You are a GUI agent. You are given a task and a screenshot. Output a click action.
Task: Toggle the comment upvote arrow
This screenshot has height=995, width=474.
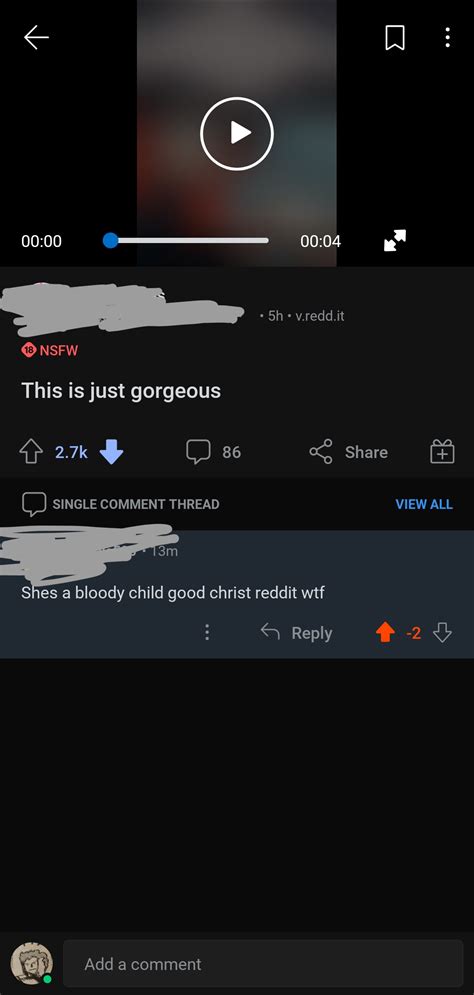click(x=385, y=633)
